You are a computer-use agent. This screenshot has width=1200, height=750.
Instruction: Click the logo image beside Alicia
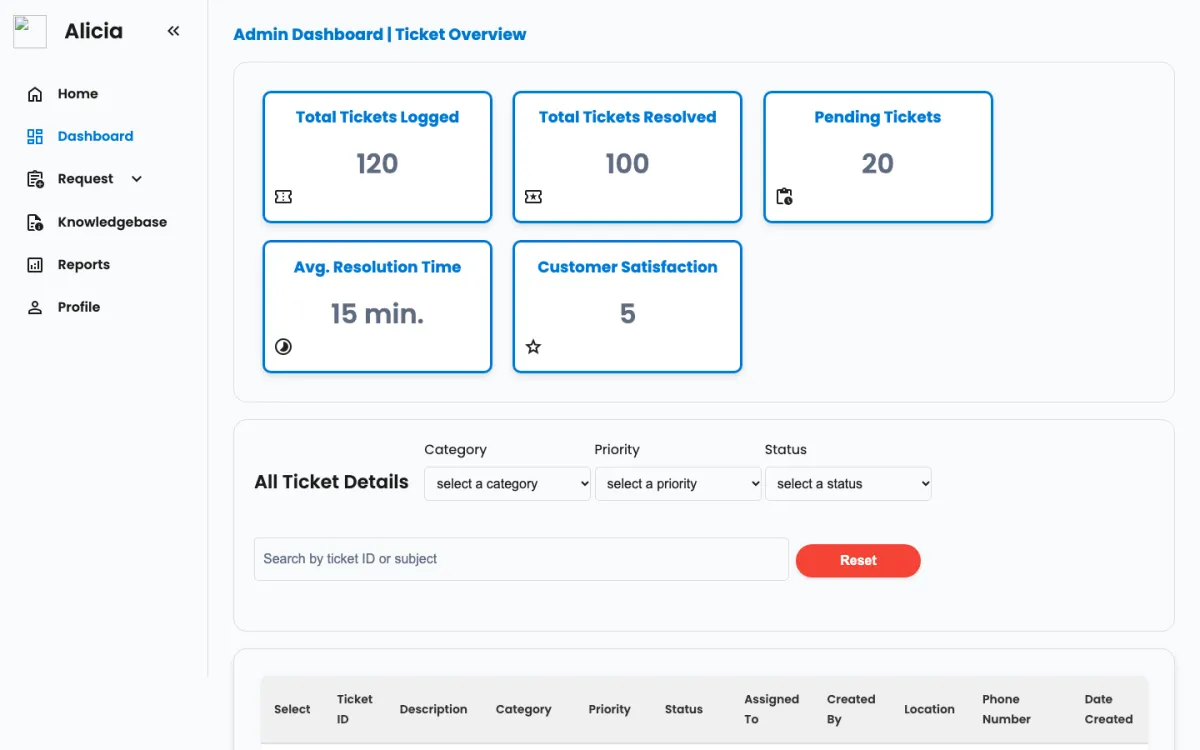(30, 31)
